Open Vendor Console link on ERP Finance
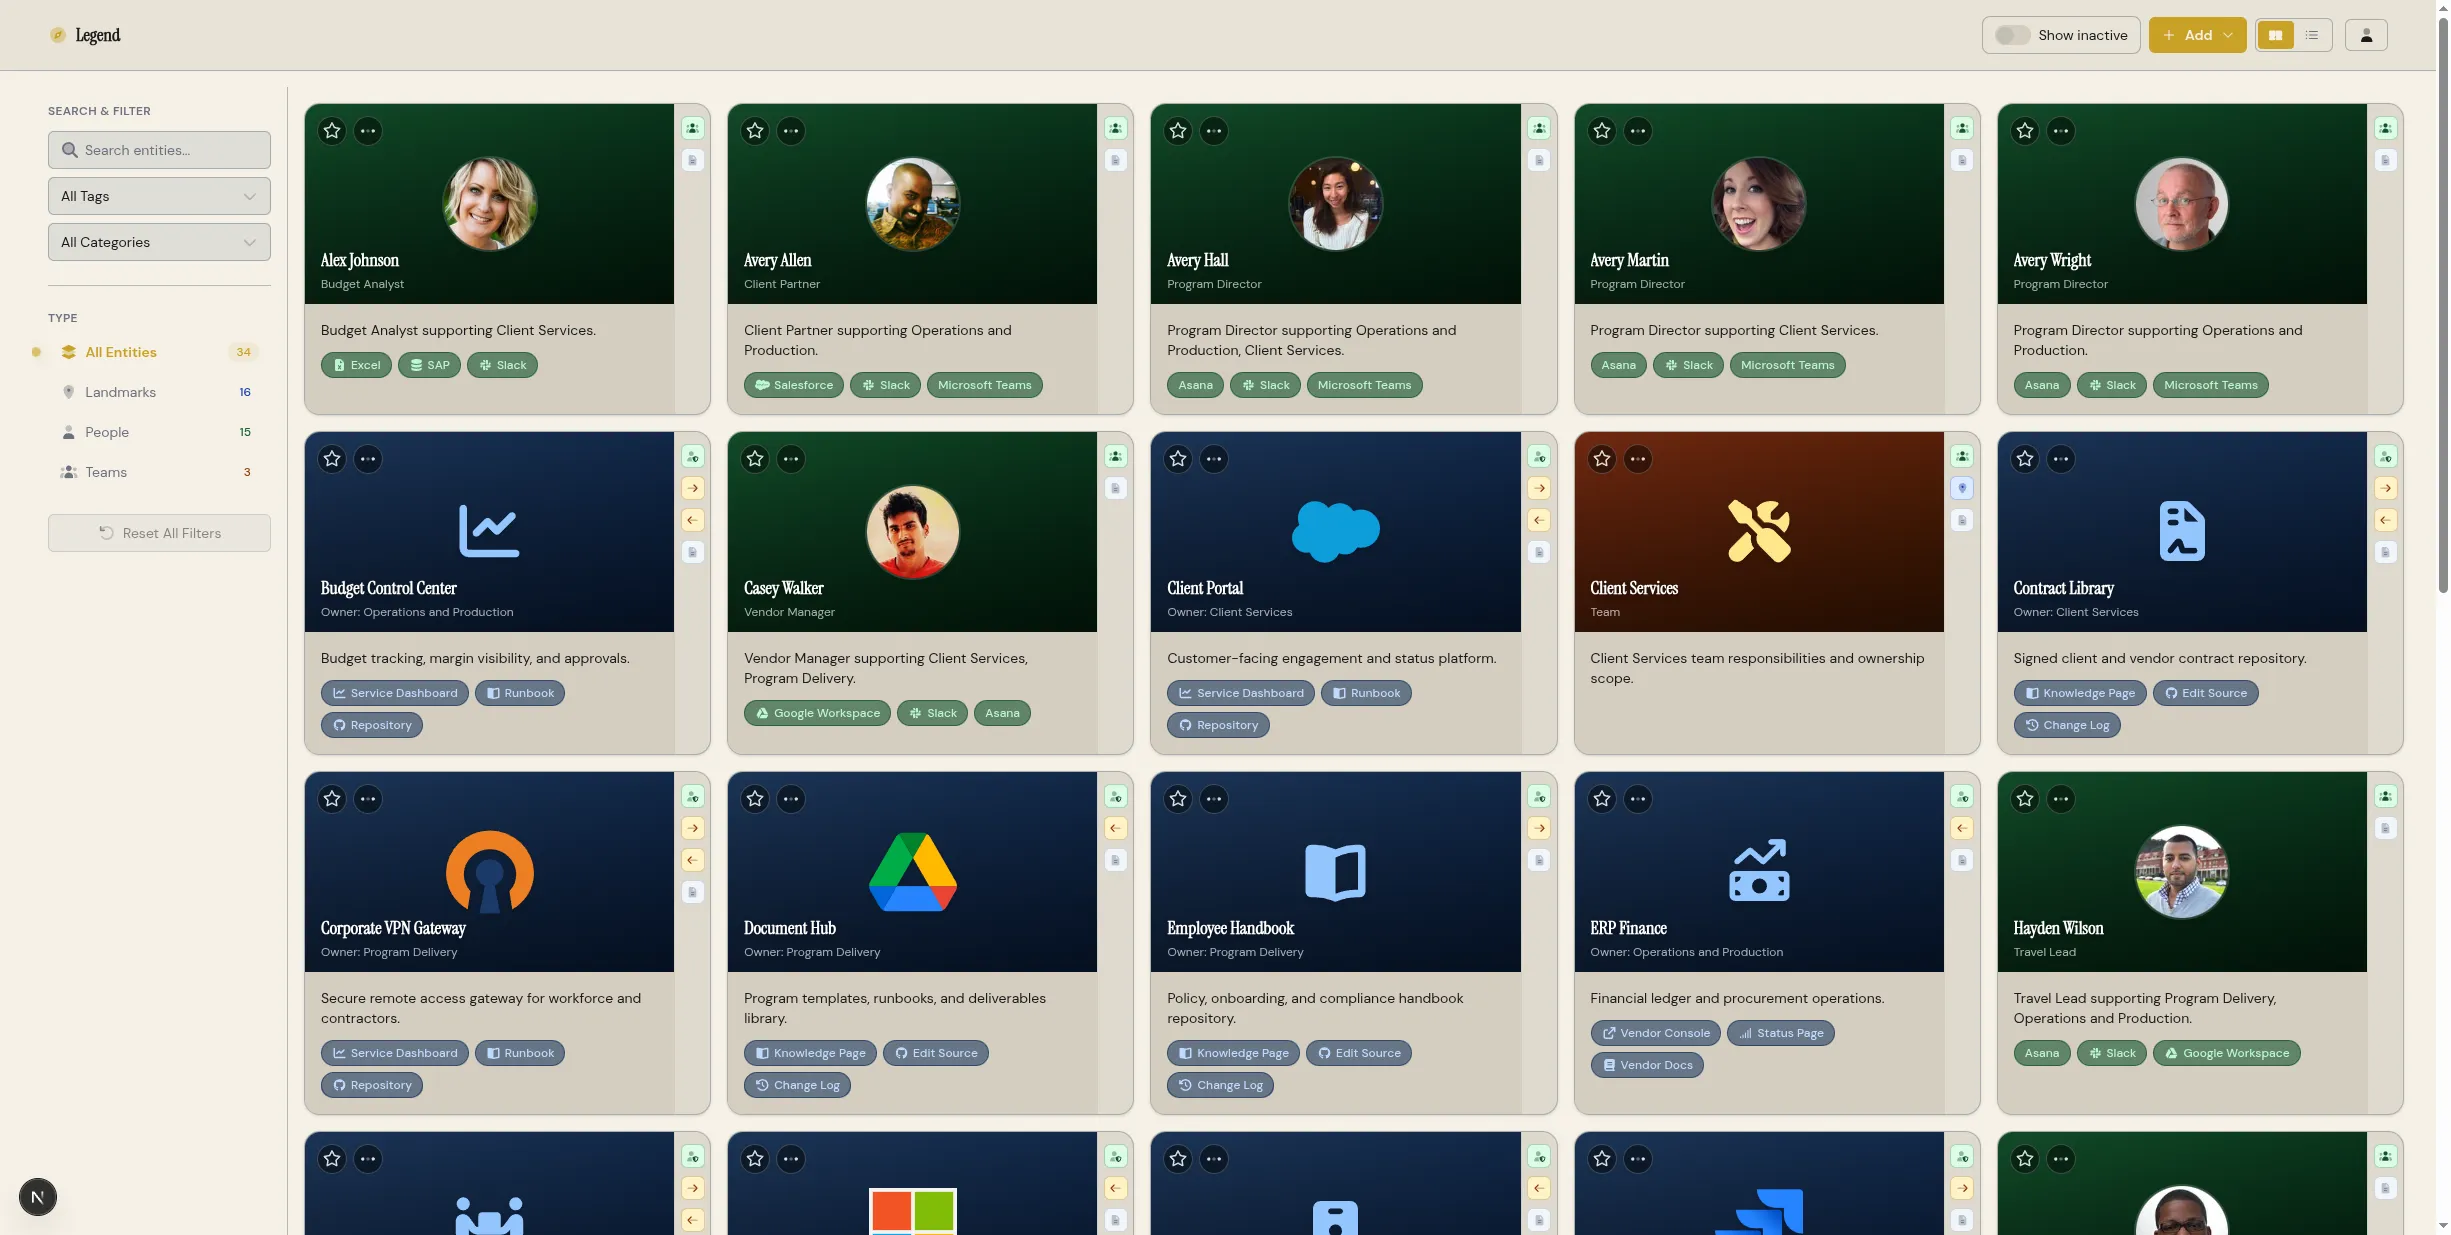The height and width of the screenshot is (1235, 2451). pyautogui.click(x=1655, y=1033)
